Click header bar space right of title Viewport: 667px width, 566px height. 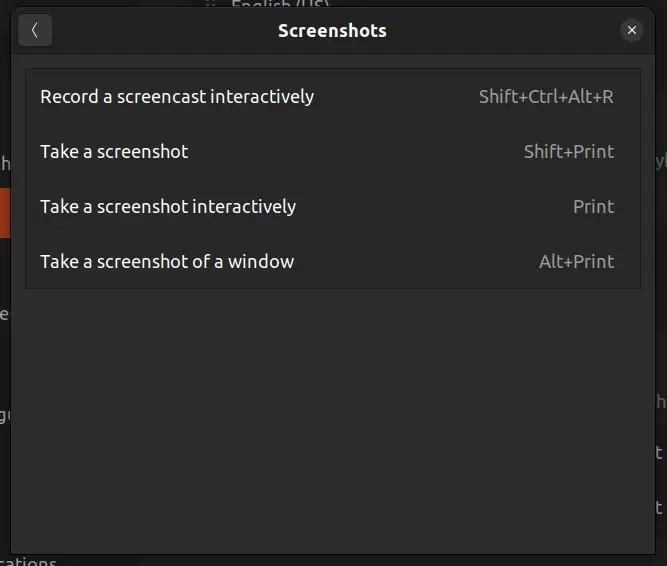coord(500,30)
